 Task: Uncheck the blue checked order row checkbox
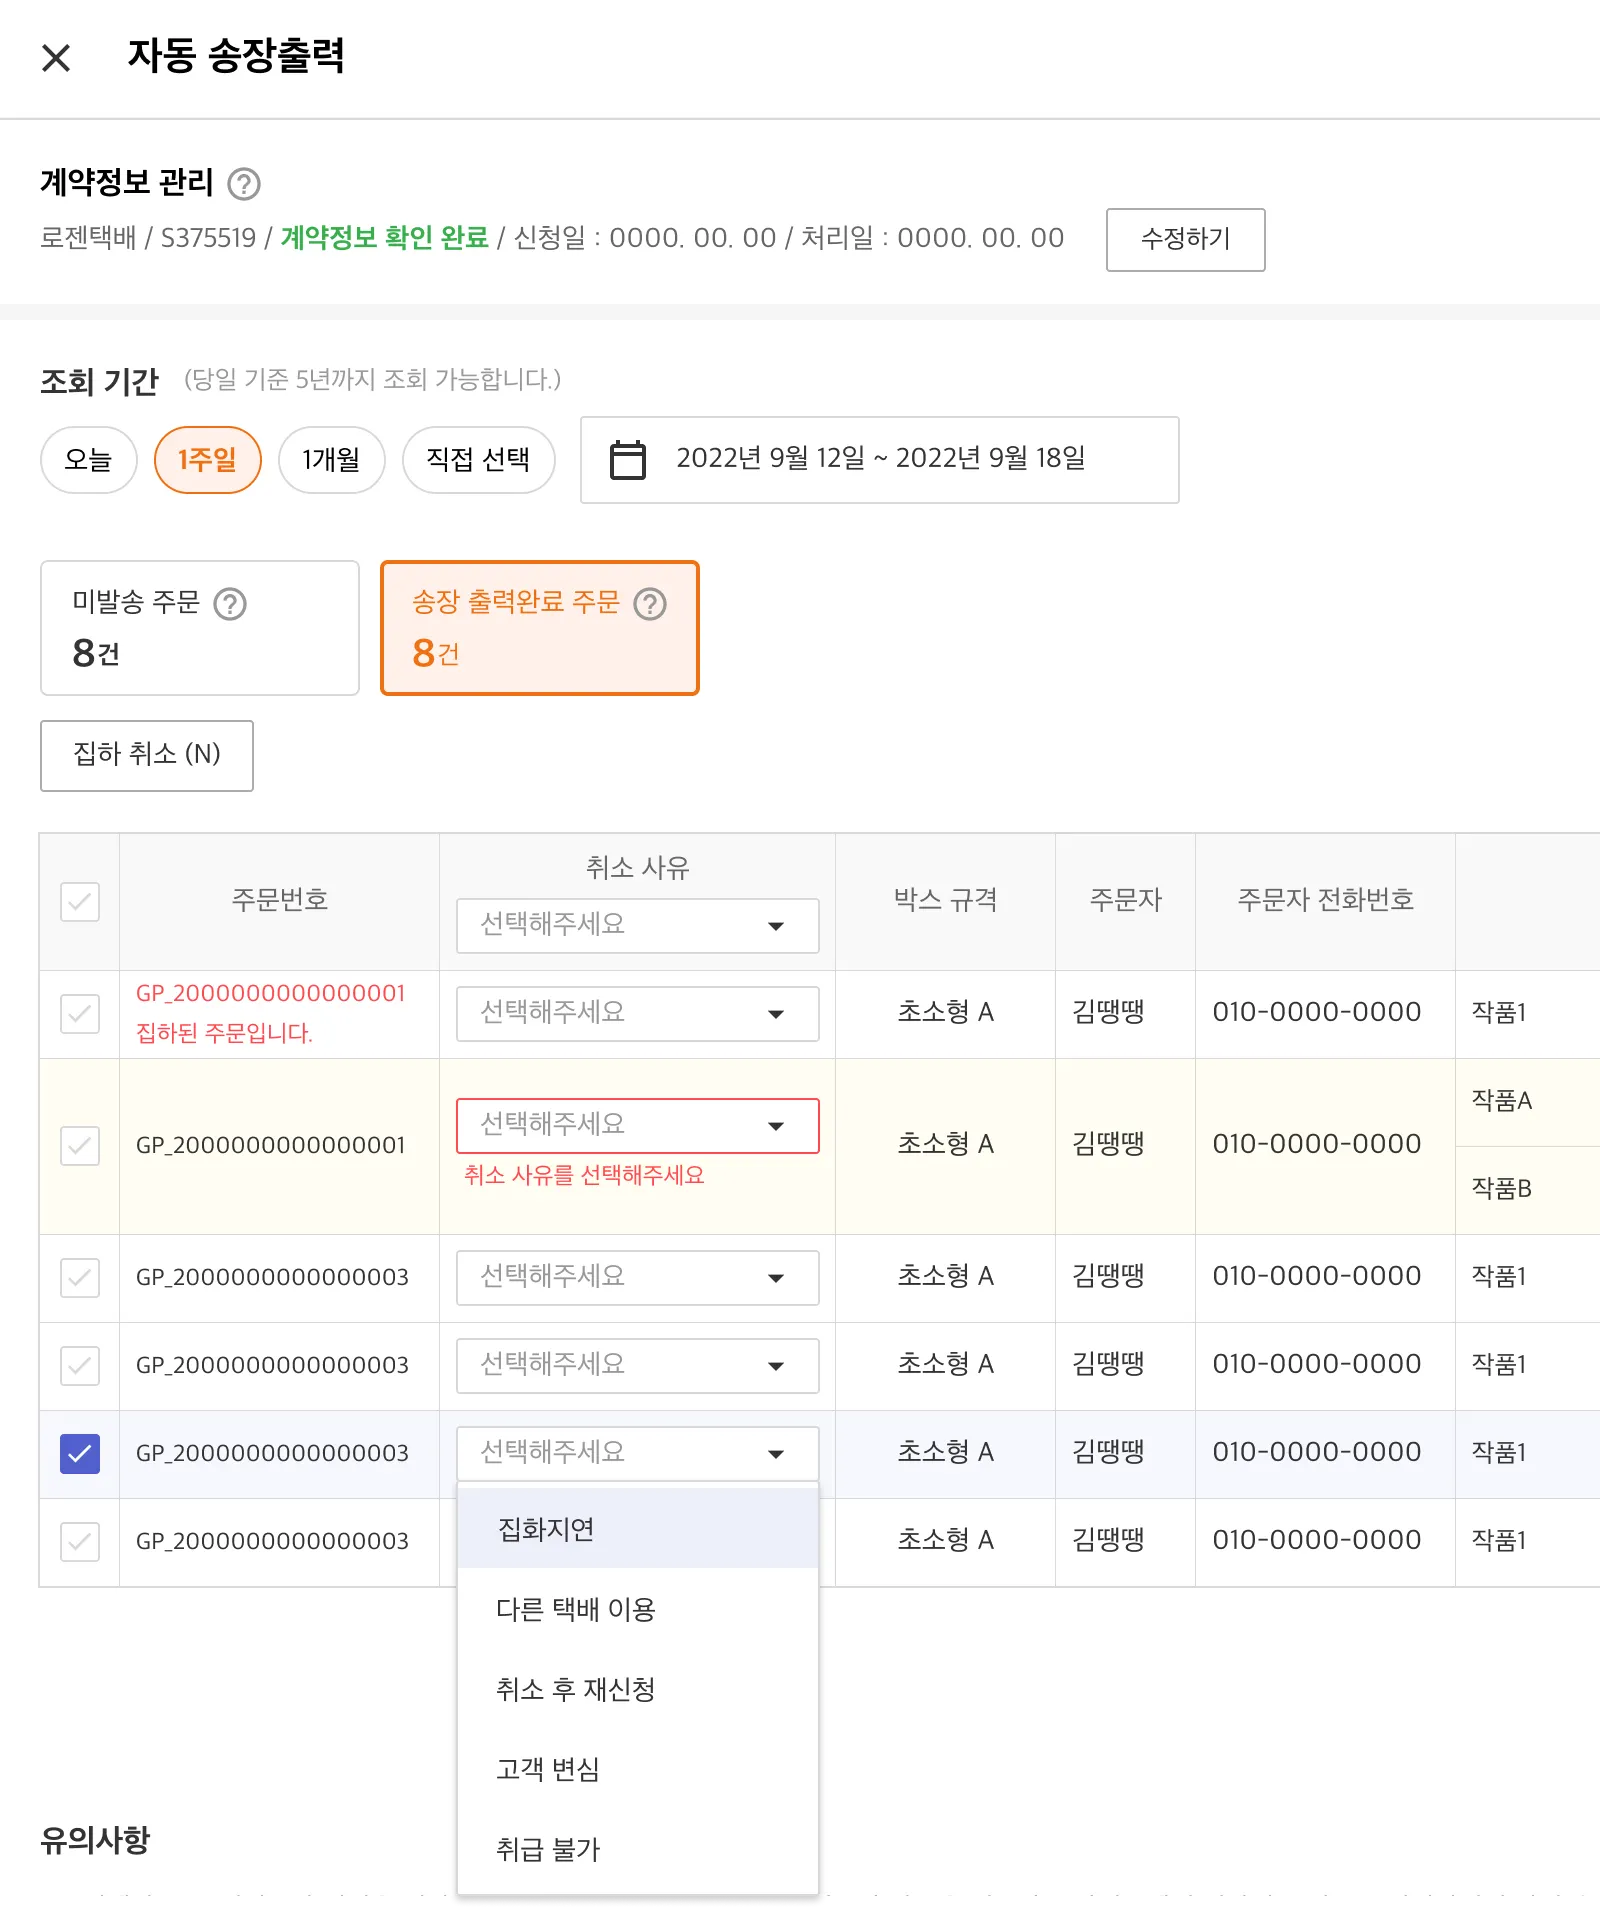pos(80,1453)
